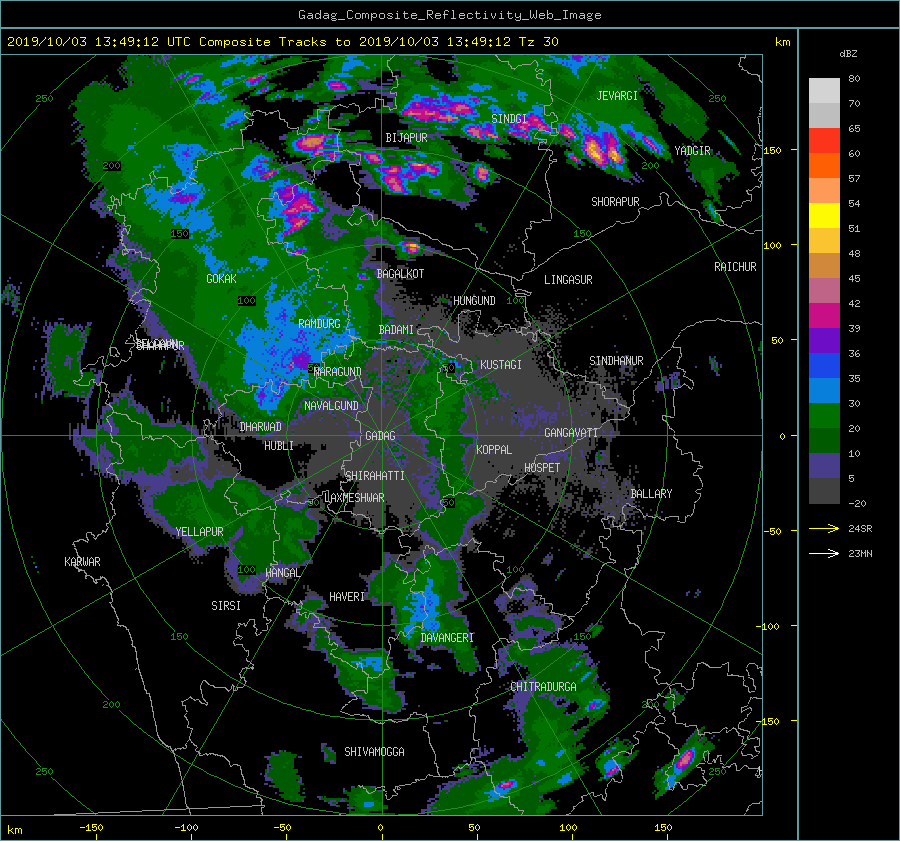Select the YELLAPUR label

(x=199, y=532)
